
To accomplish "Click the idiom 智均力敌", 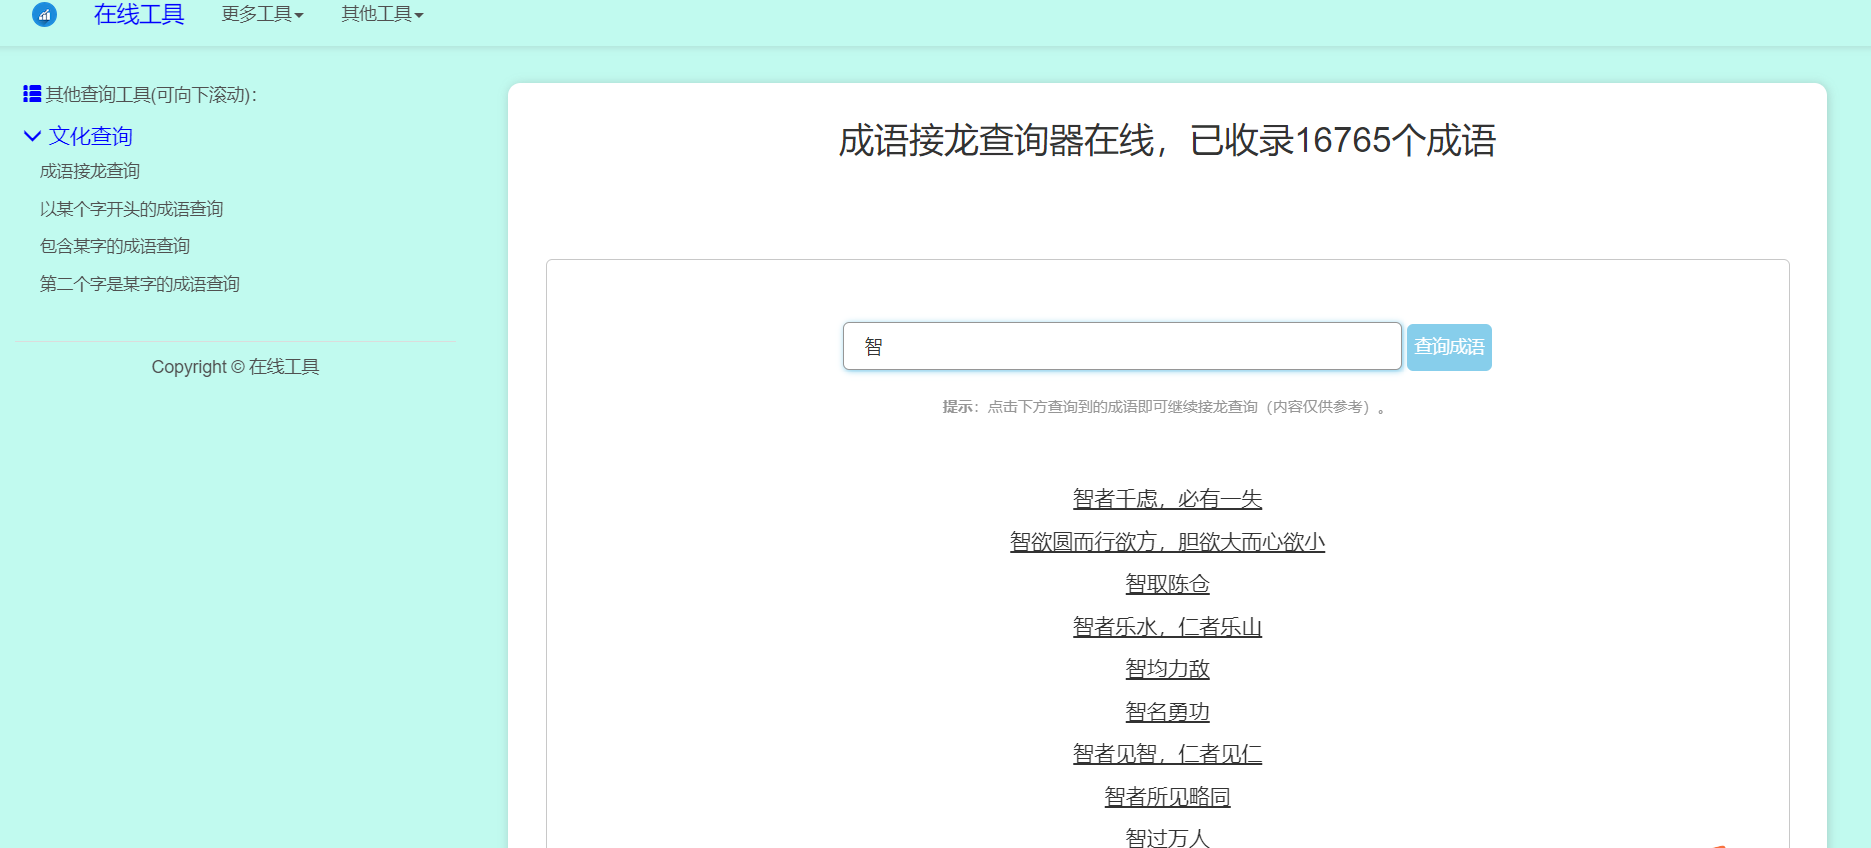I will pos(1167,669).
